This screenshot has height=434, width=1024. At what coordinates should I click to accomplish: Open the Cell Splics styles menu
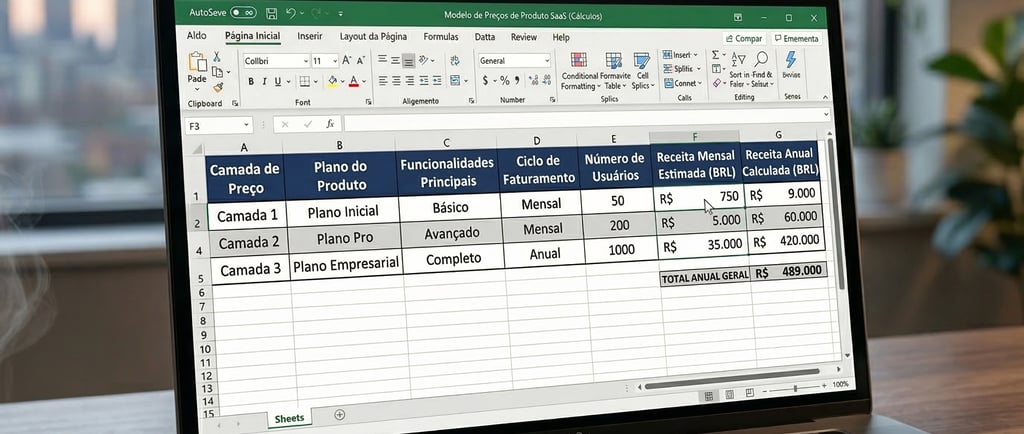(642, 70)
